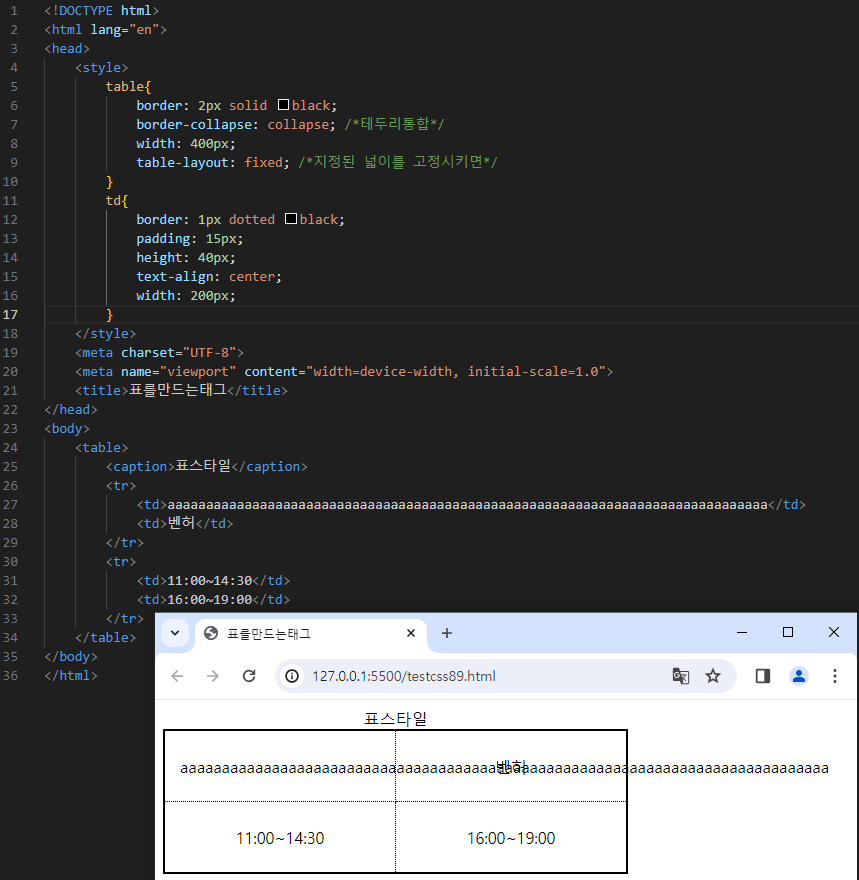This screenshot has height=880, width=859.
Task: Open the browser side panel
Action: (762, 676)
